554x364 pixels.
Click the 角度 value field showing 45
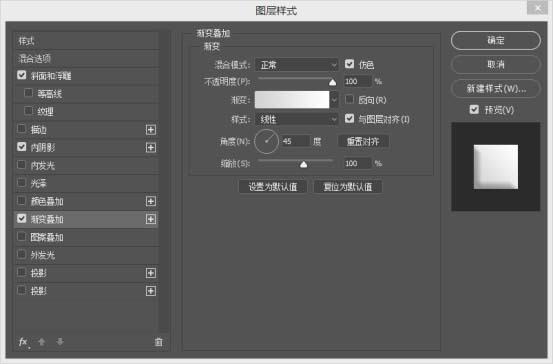pyautogui.click(x=295, y=141)
